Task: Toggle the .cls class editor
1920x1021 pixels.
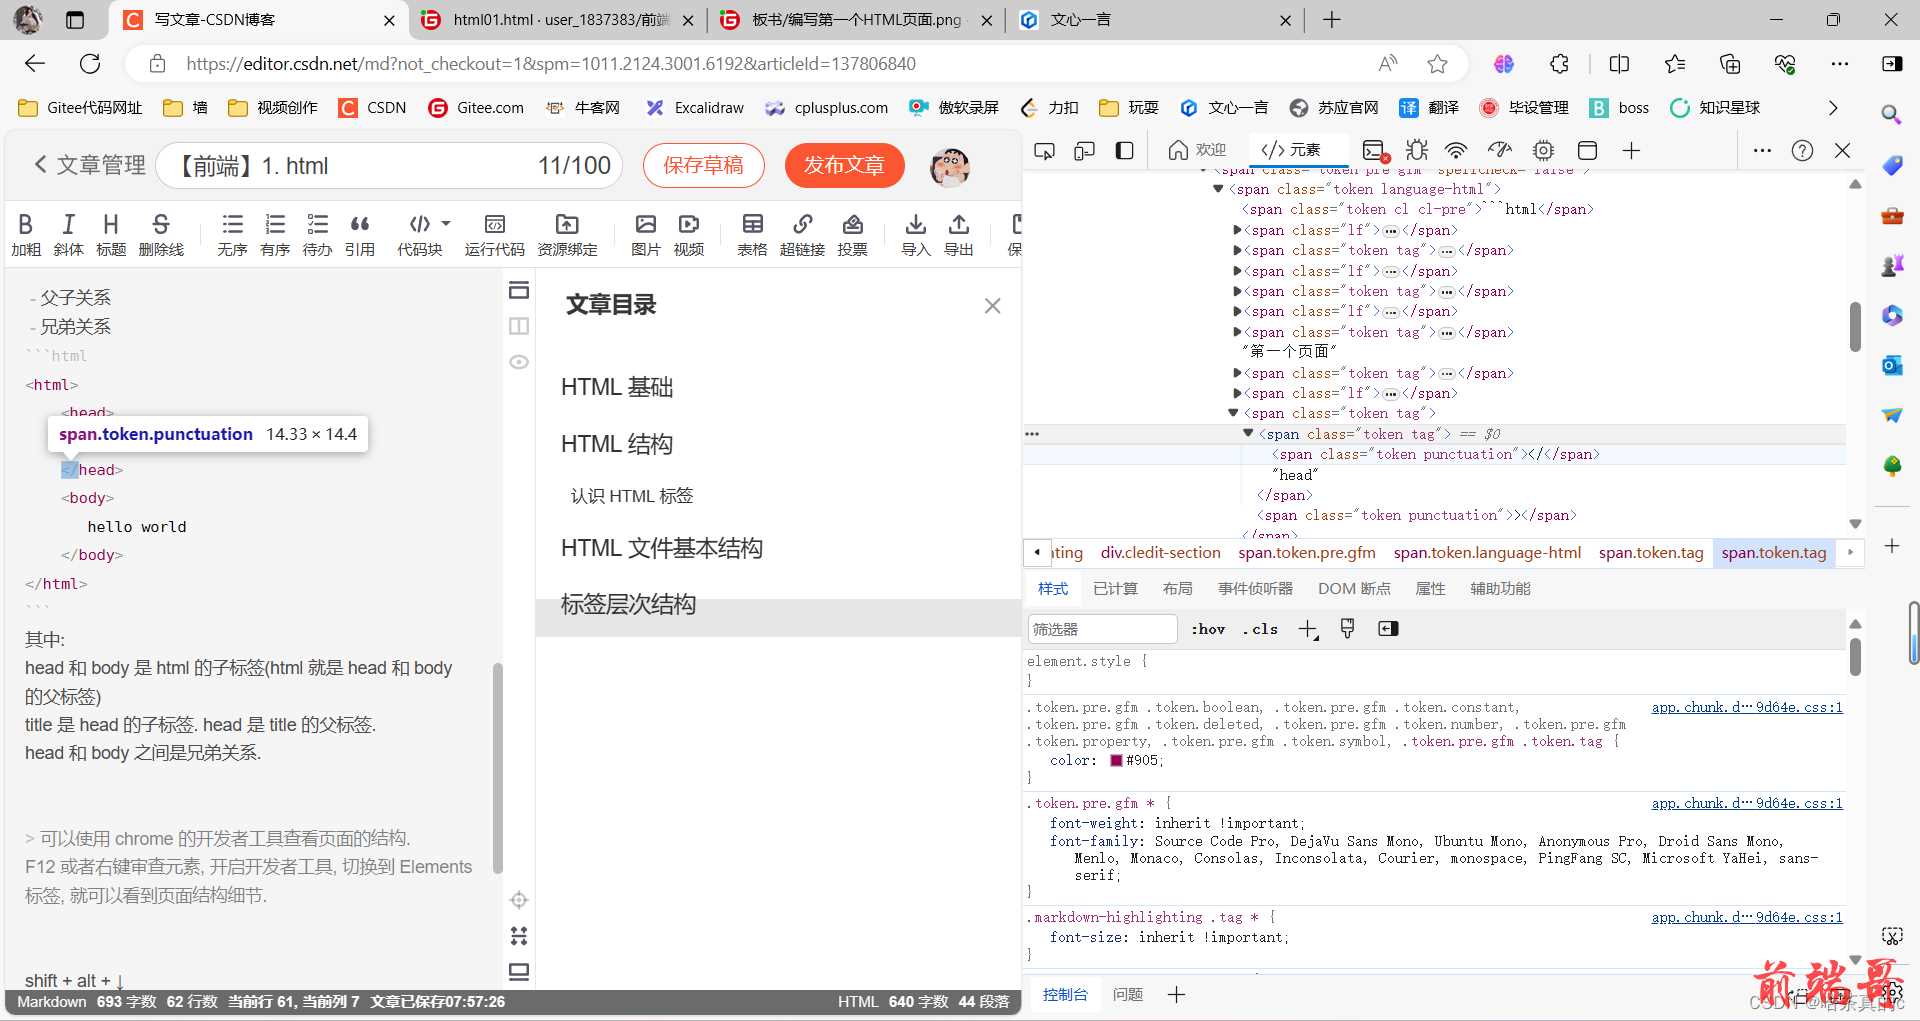Action: coord(1261,629)
